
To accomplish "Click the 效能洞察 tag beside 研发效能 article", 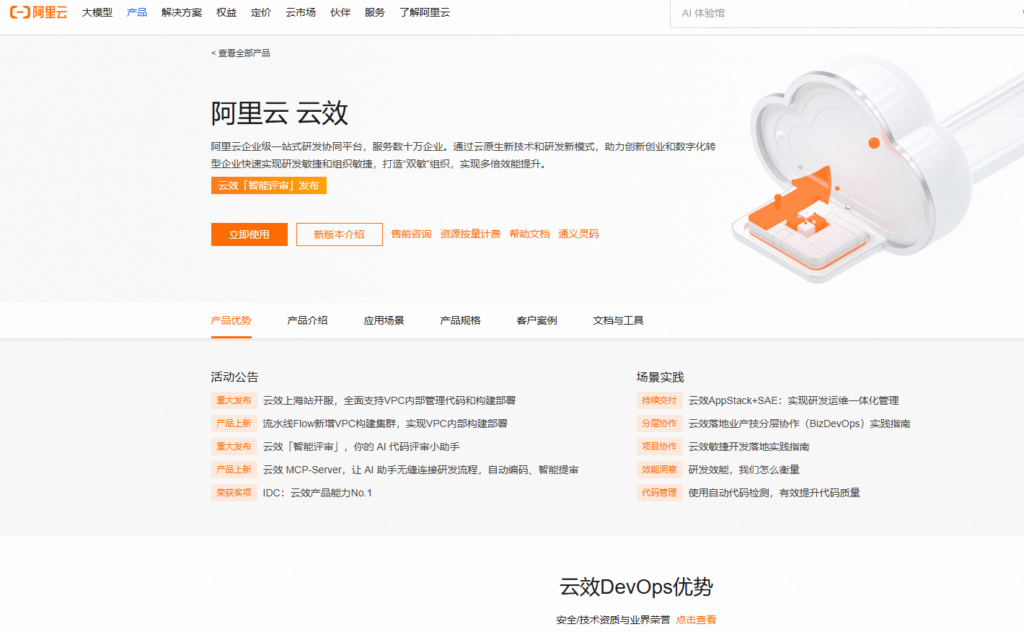I will [659, 469].
